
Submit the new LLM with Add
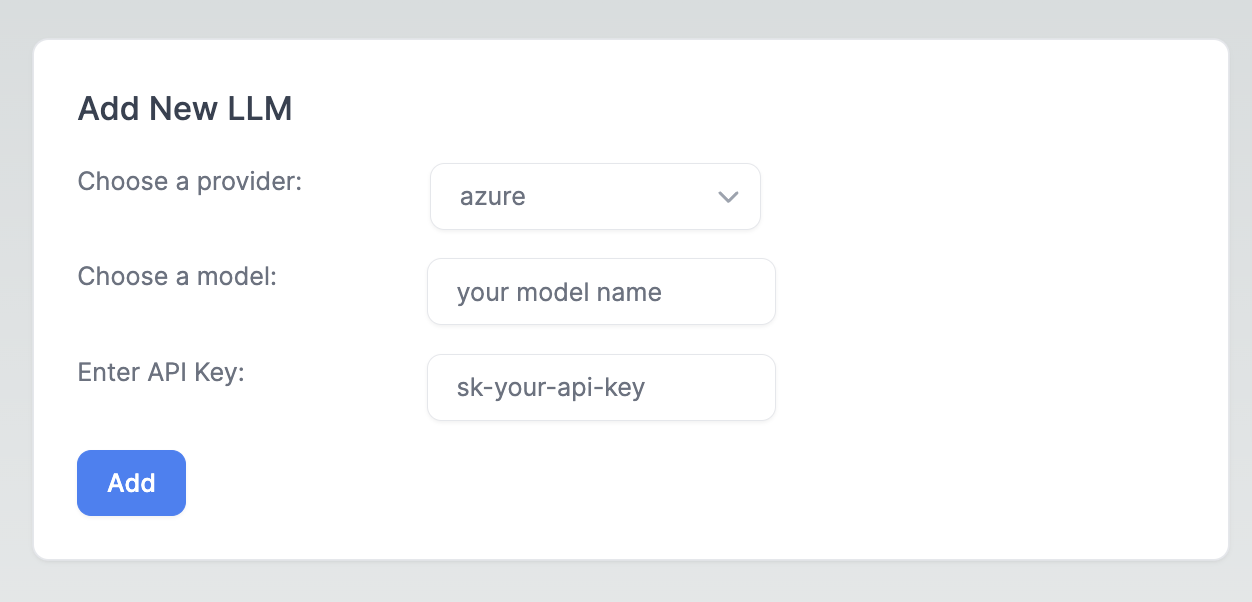pyautogui.click(x=131, y=483)
